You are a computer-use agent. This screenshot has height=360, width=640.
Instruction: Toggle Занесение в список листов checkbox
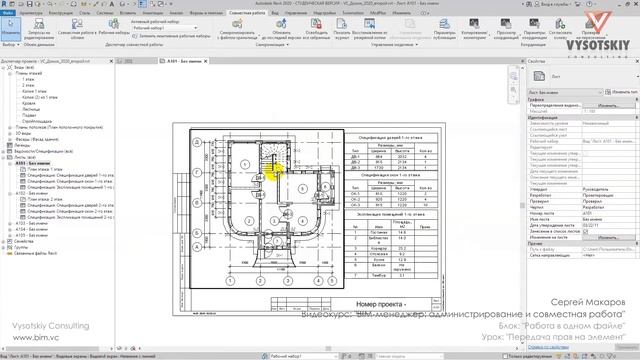[586, 231]
